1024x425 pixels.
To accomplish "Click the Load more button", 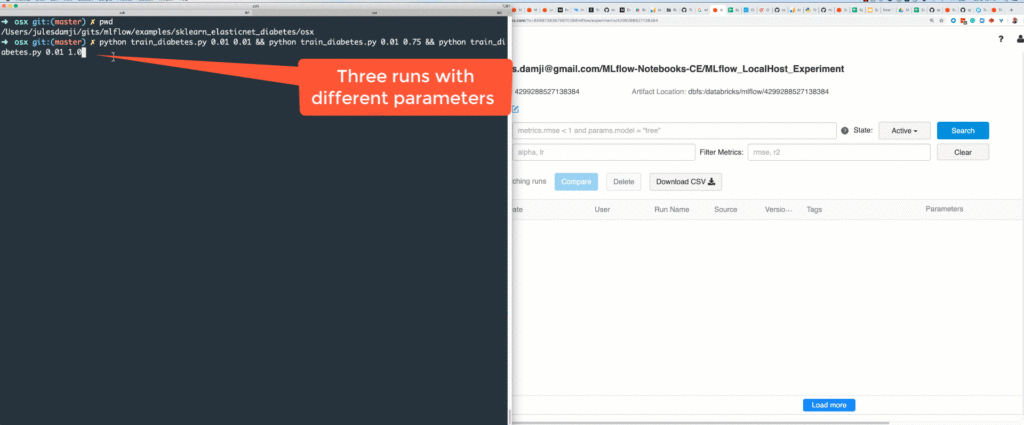I will tap(828, 405).
